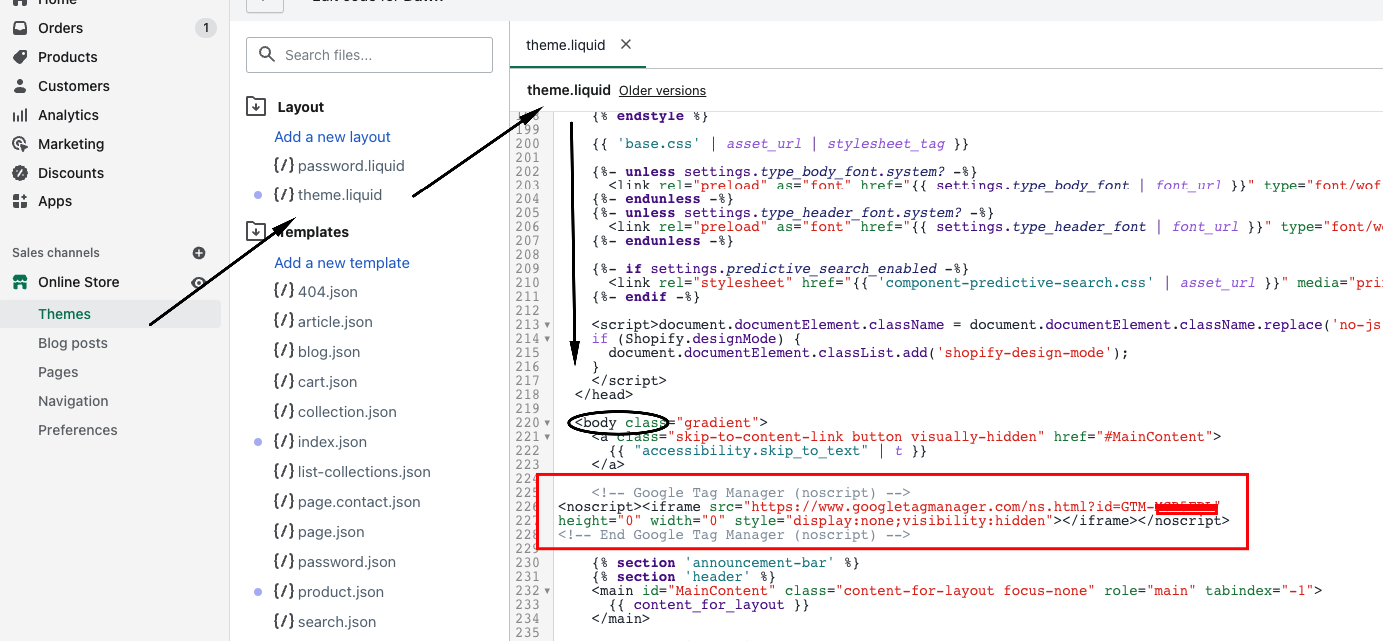This screenshot has width=1383, height=641.
Task: Click the Apps grid icon
Action: tap(20, 201)
